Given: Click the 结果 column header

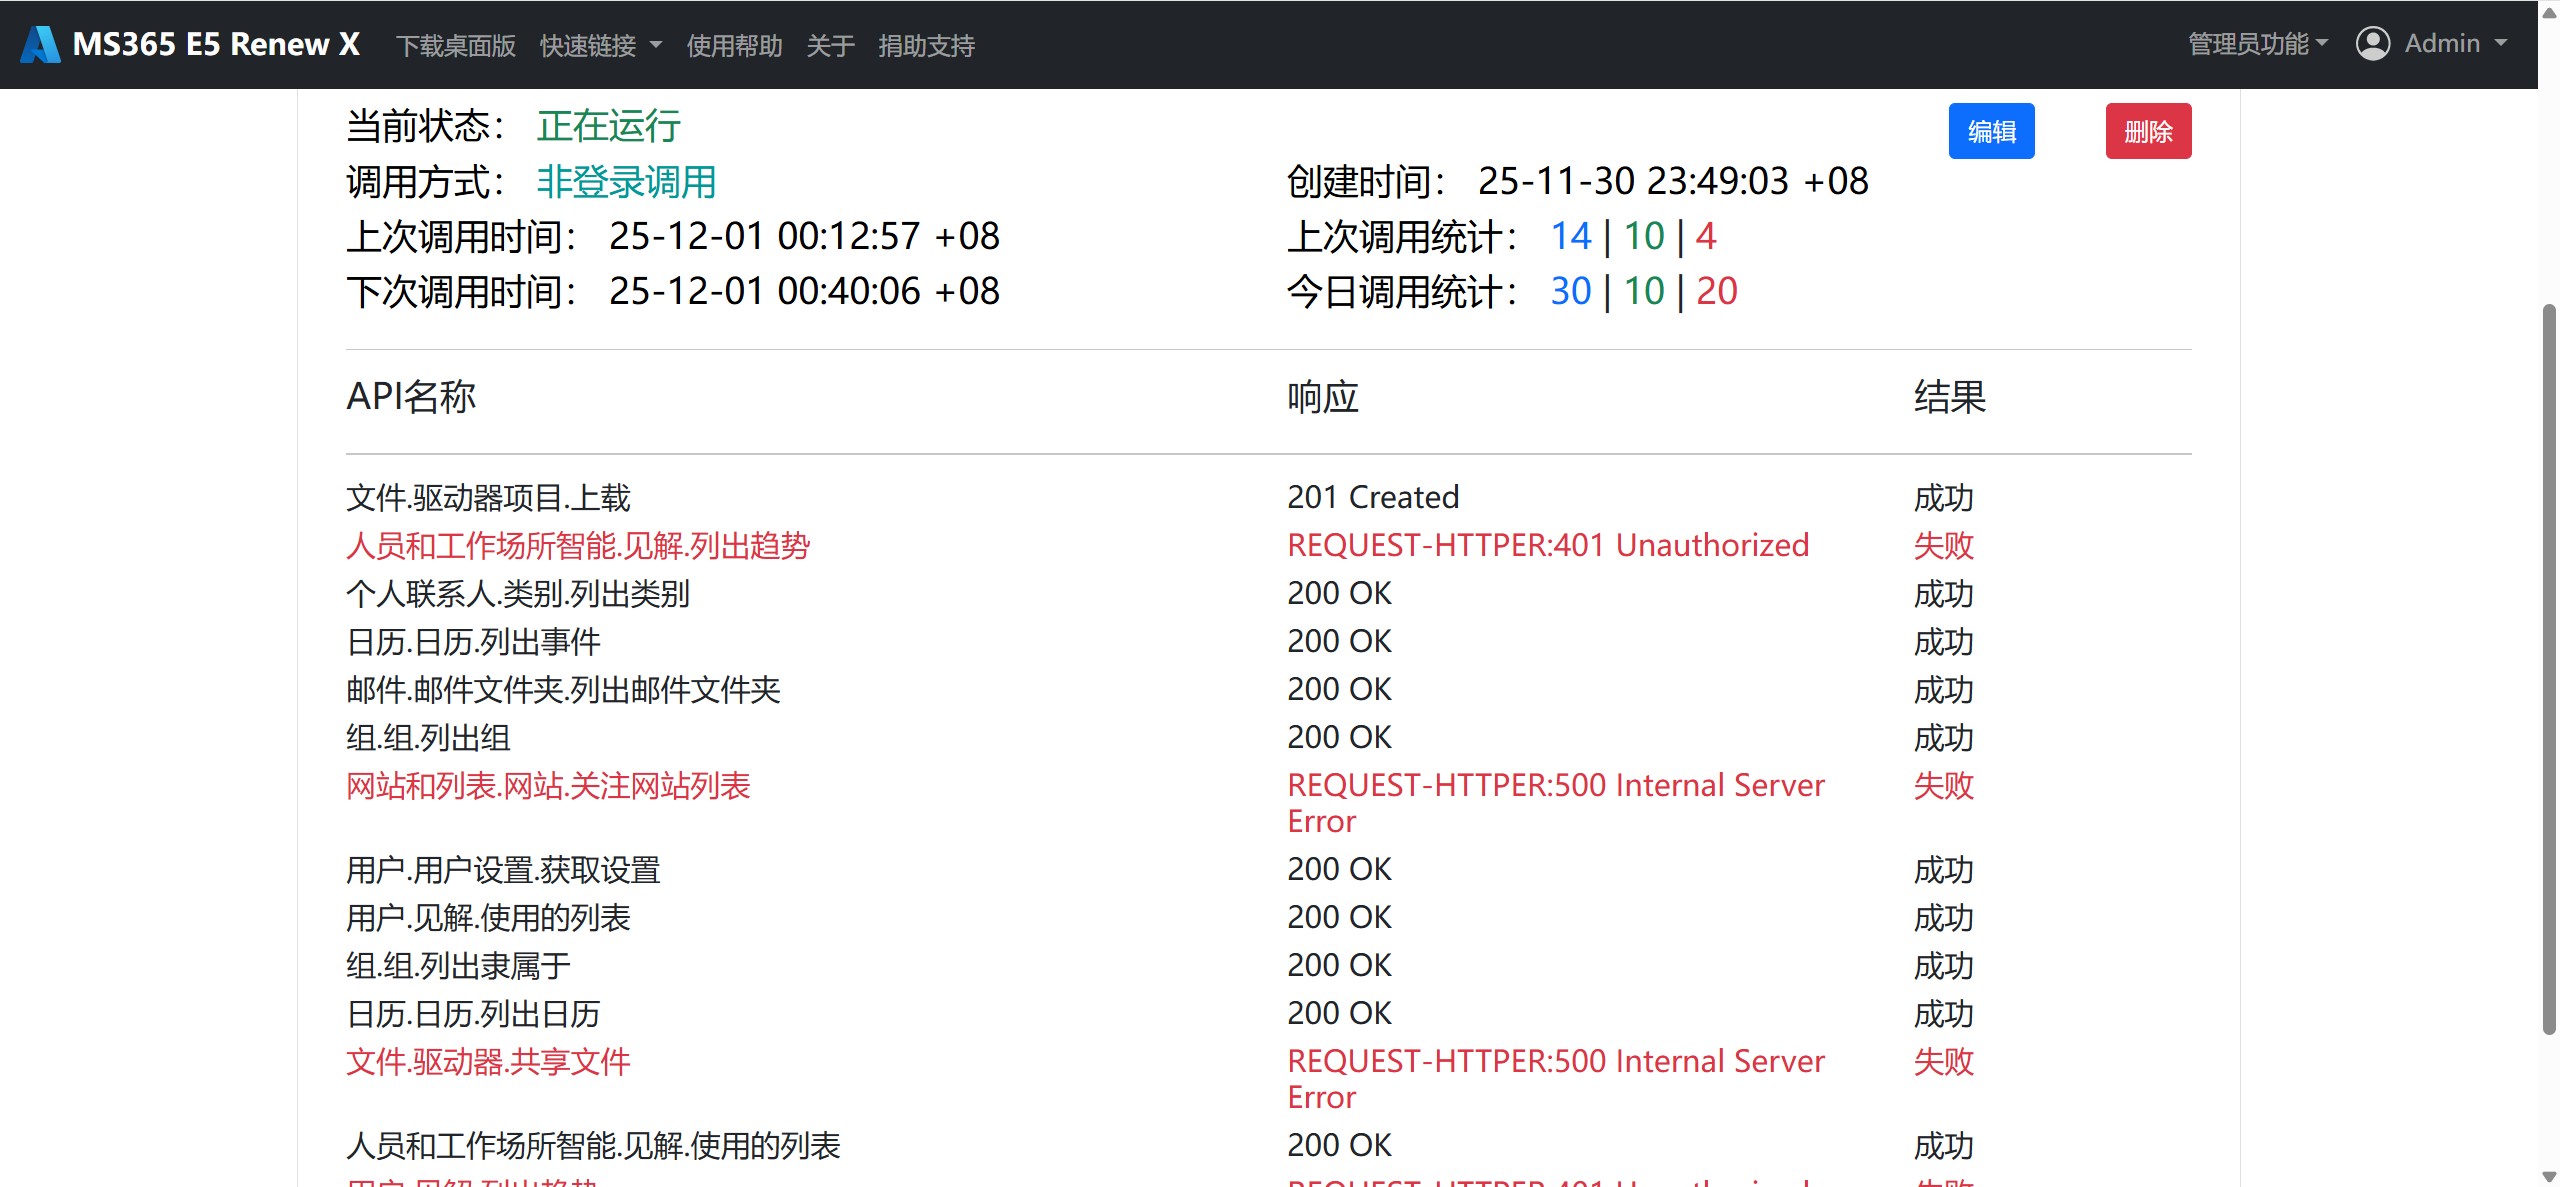Looking at the screenshot, I should point(1950,397).
